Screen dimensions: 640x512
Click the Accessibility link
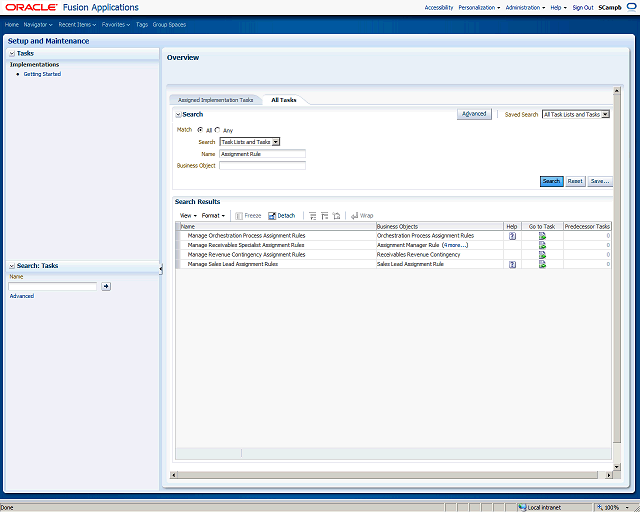439,7
